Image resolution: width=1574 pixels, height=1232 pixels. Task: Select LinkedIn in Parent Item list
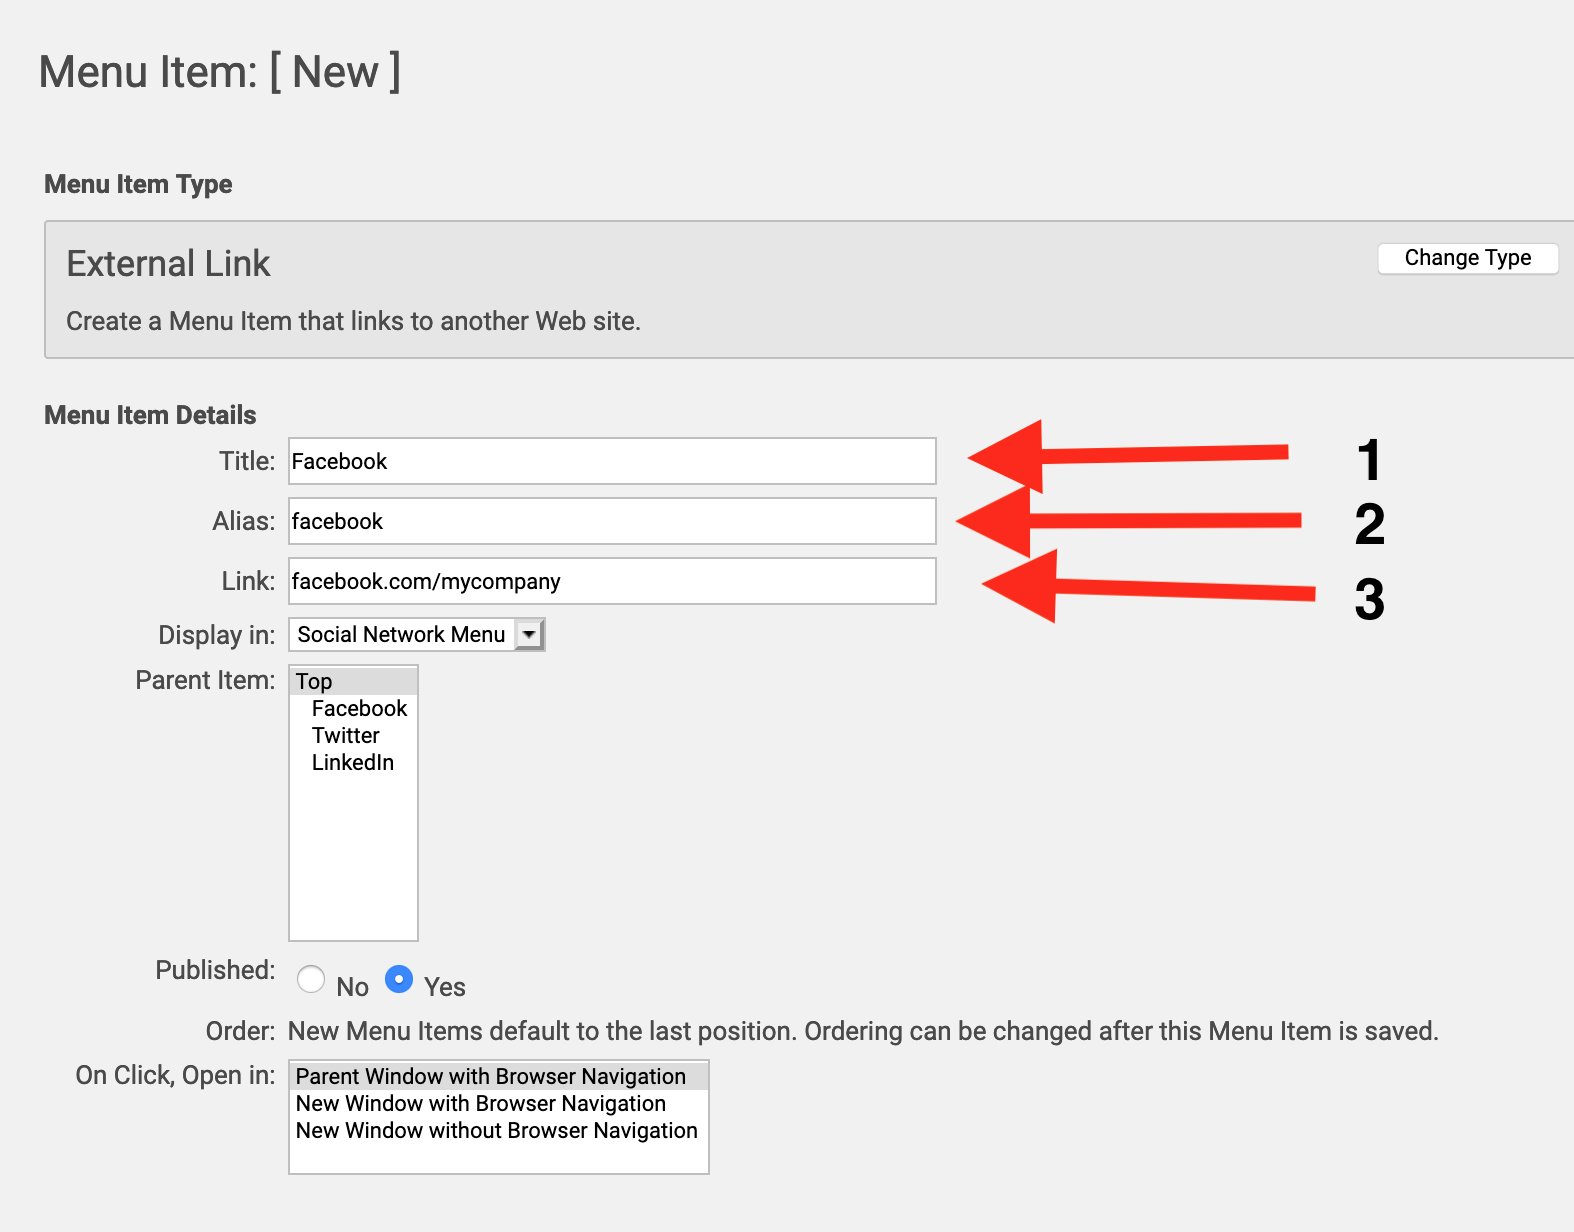coord(353,762)
